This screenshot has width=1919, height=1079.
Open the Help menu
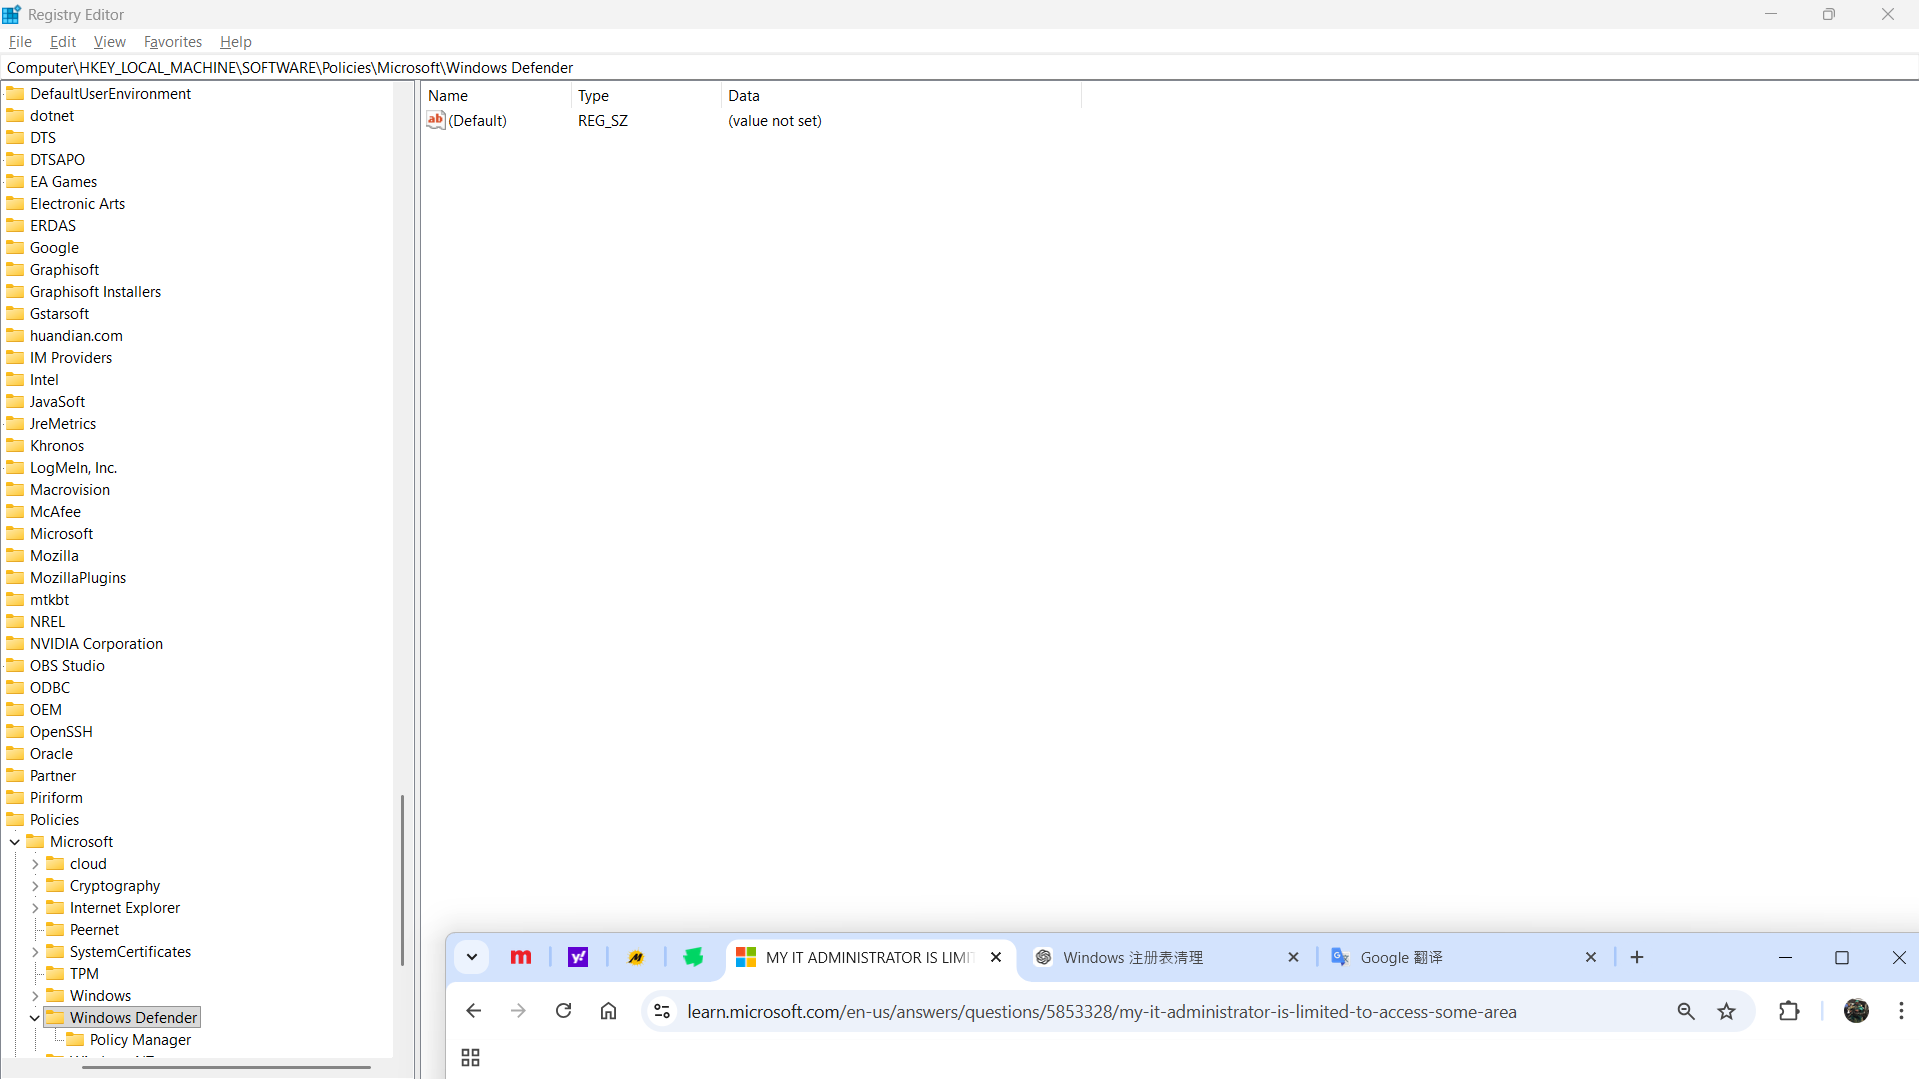236,42
